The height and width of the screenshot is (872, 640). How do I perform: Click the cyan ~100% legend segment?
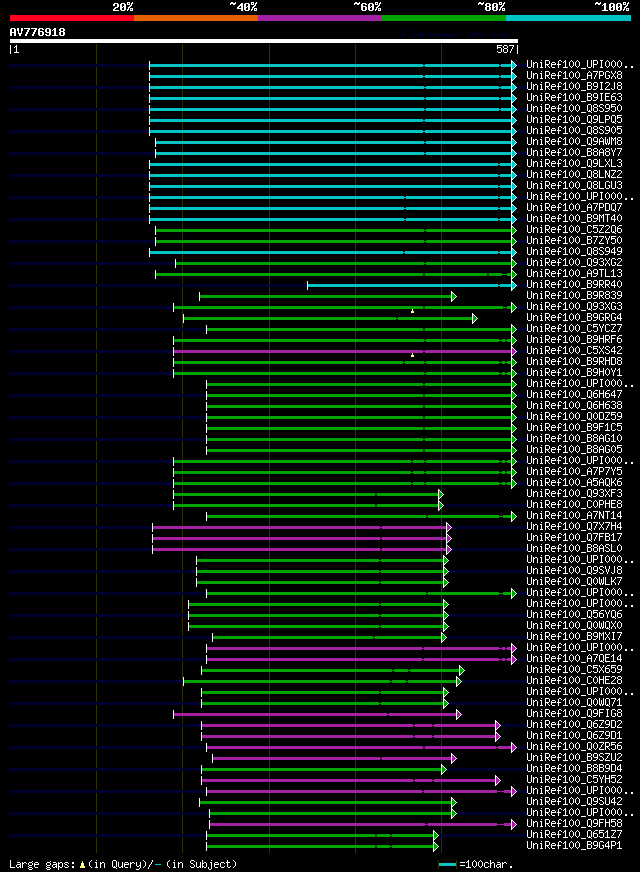click(x=568, y=18)
